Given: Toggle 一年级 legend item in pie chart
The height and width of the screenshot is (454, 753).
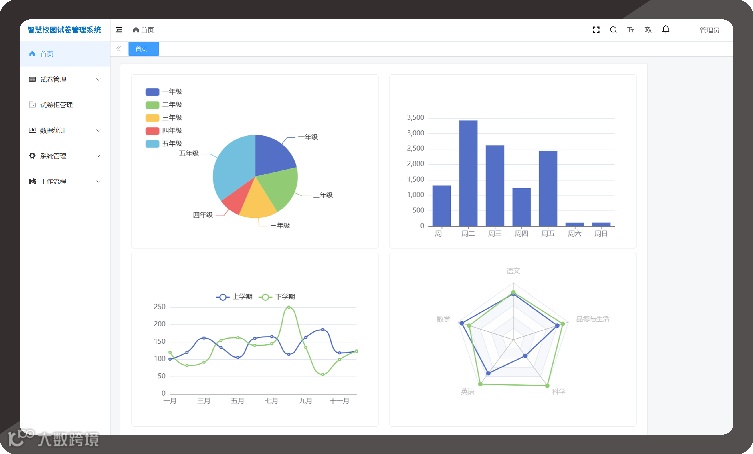Looking at the screenshot, I should (x=164, y=92).
